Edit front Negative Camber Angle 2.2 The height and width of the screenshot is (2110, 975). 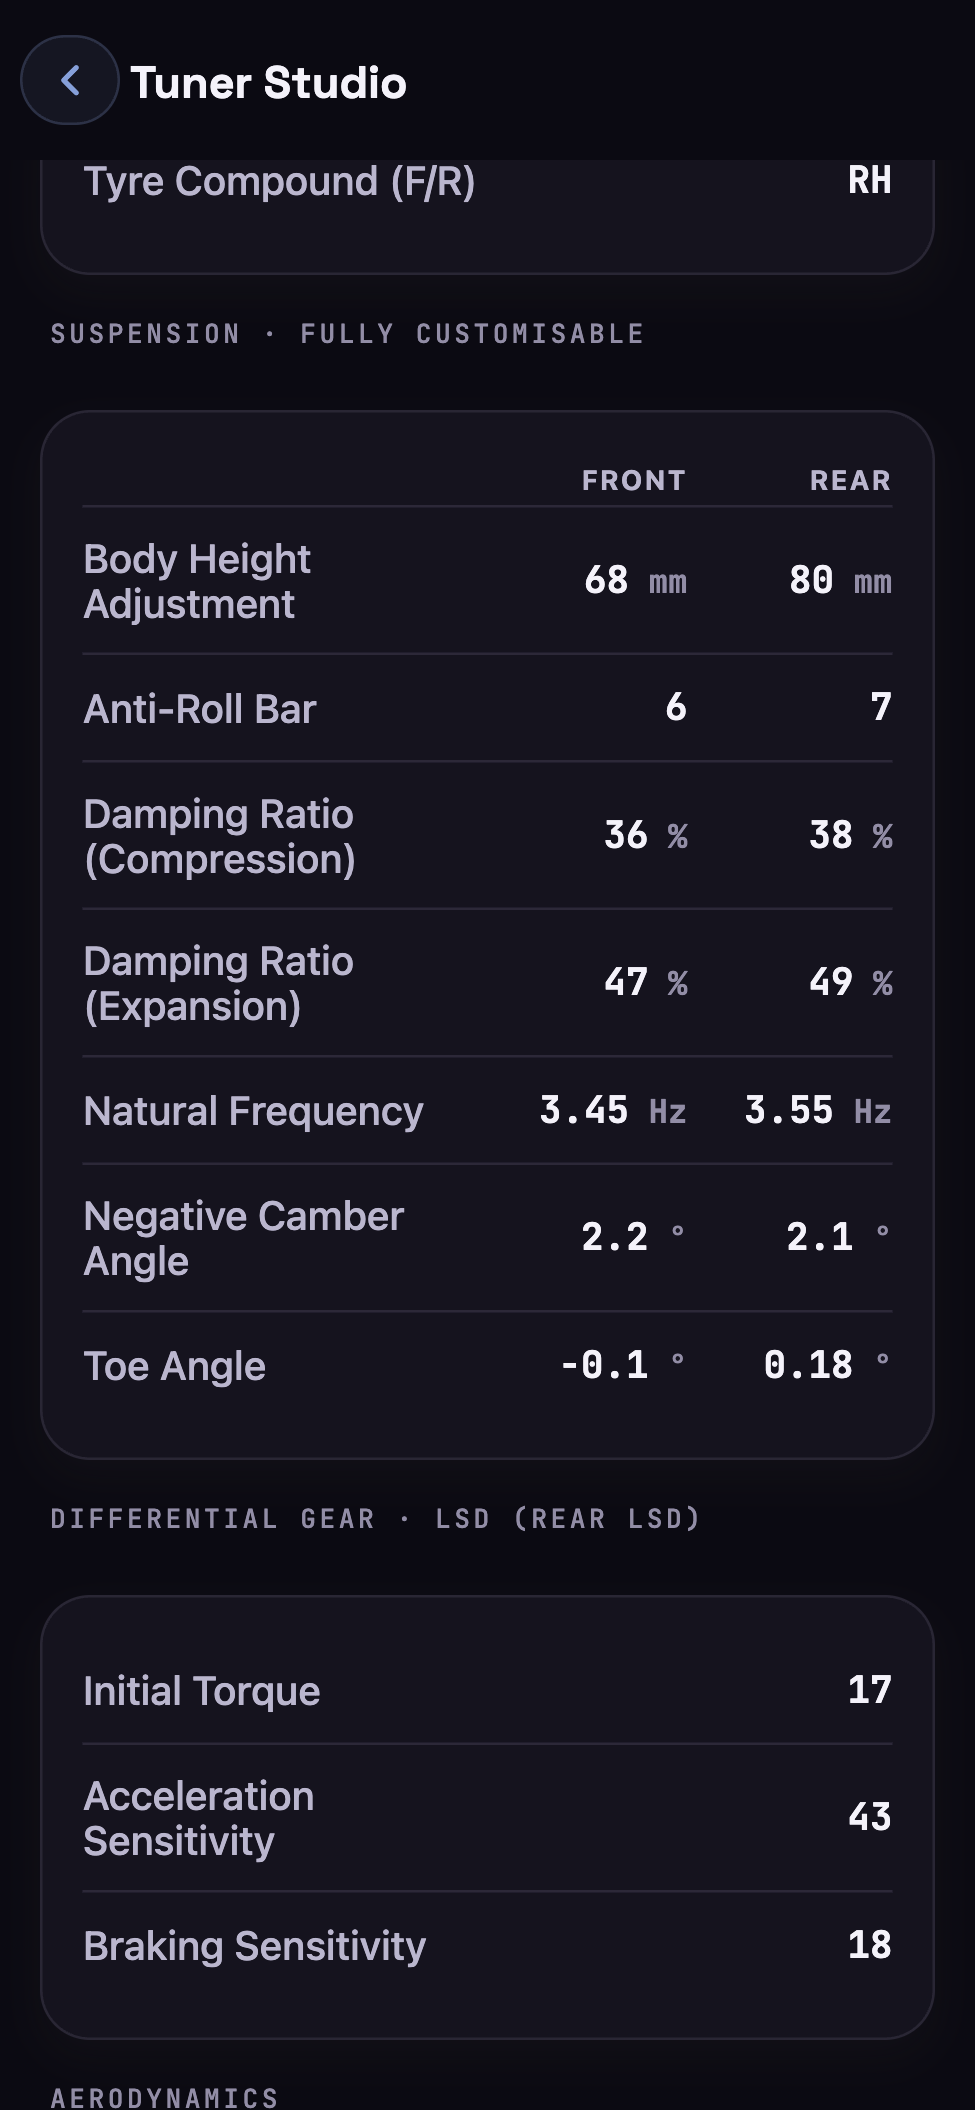(x=634, y=1238)
